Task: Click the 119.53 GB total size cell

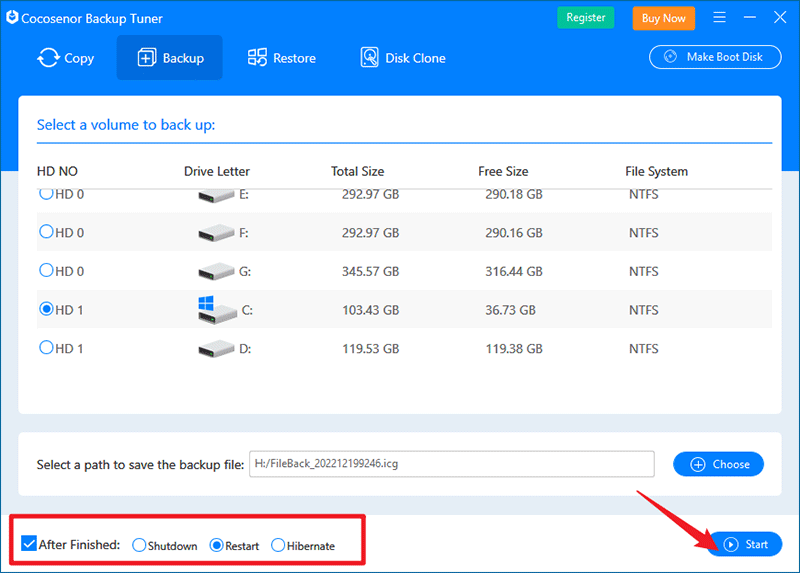Action: [370, 349]
